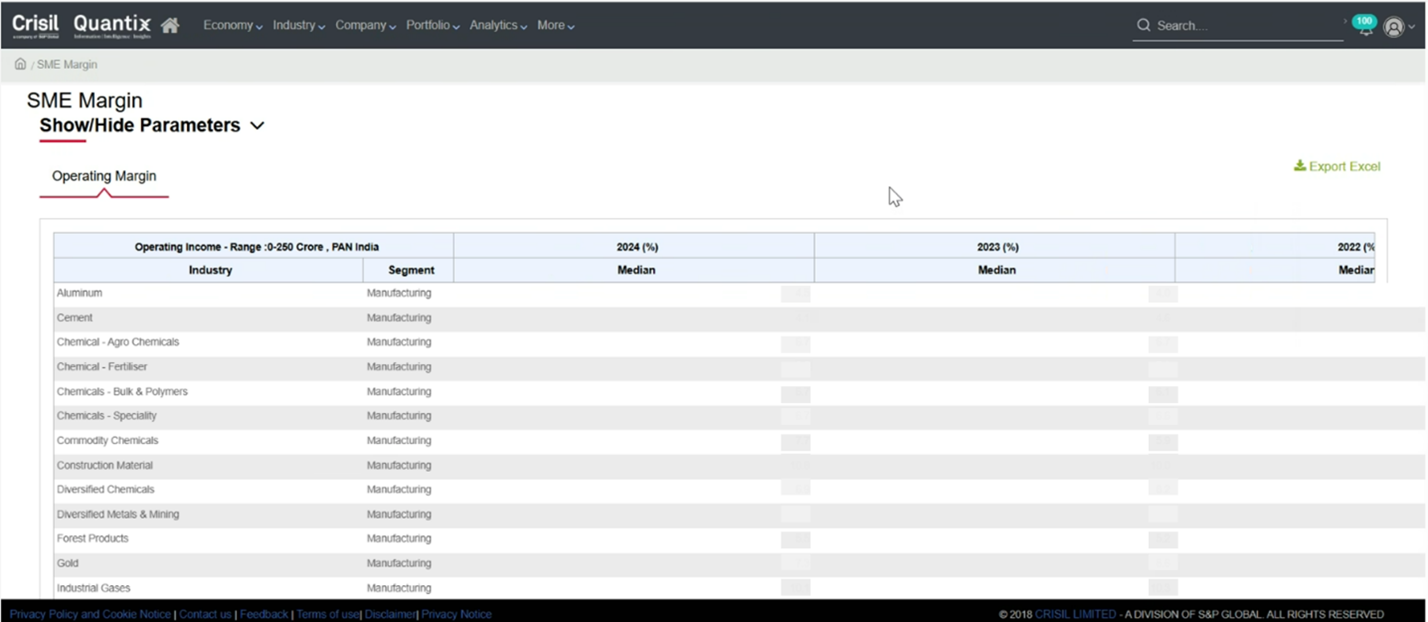The image size is (1428, 622).
Task: Click the home icon in the breadcrumb
Action: point(20,63)
